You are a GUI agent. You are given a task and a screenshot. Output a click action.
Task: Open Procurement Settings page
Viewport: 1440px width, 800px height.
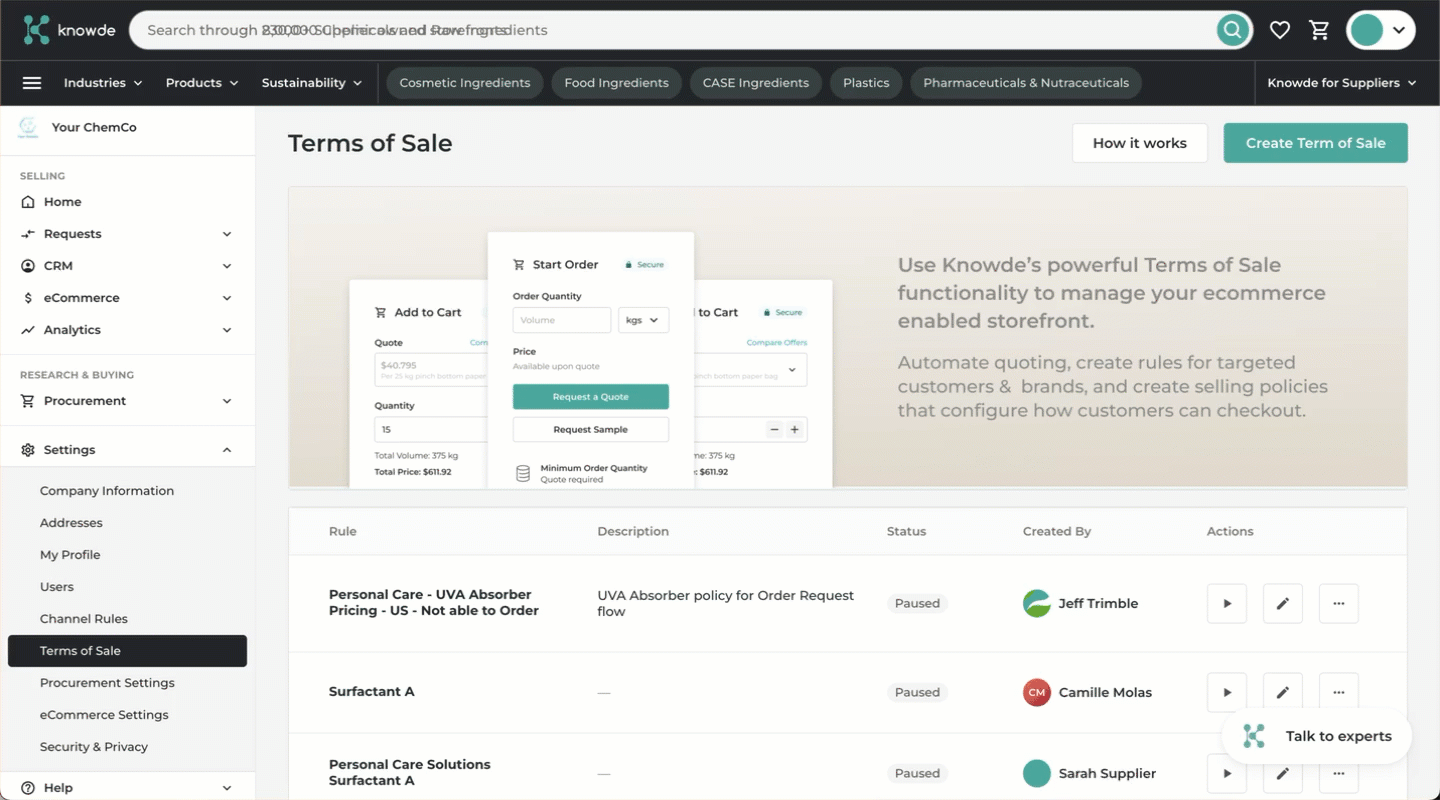point(107,683)
